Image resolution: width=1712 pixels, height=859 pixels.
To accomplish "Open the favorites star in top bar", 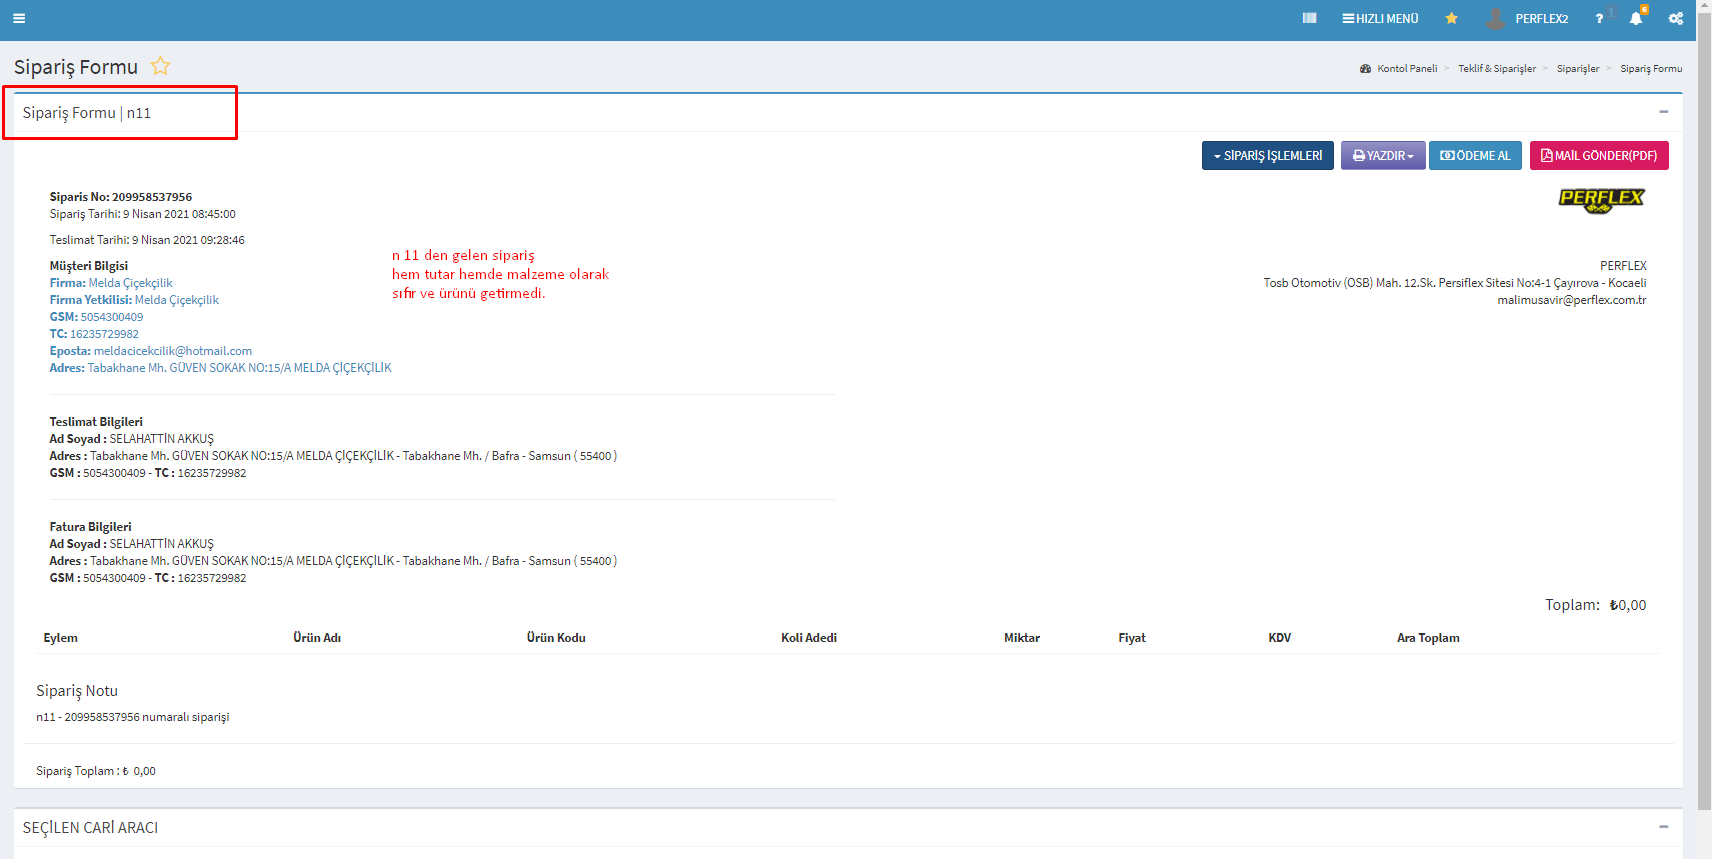I will point(1451,18).
